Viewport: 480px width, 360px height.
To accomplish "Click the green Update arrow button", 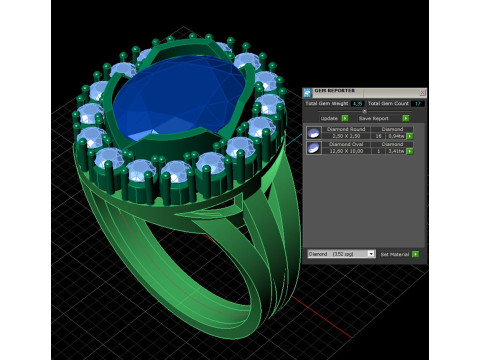I will 345,118.
